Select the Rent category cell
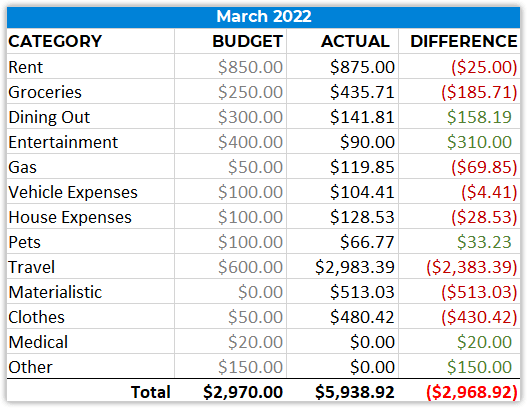Screen dimensions: 527x408 pos(90,67)
